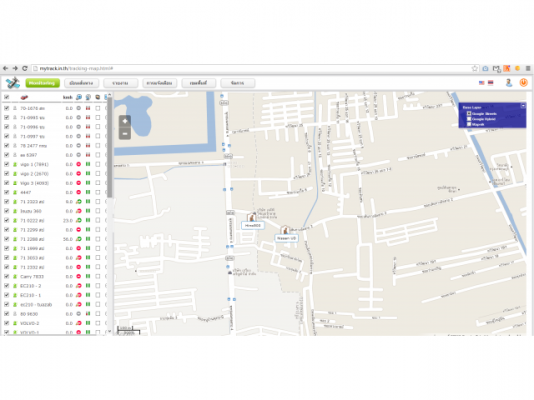This screenshot has height=400, width=534.
Task: Click the first globe column header icon
Action: (x=79, y=97)
